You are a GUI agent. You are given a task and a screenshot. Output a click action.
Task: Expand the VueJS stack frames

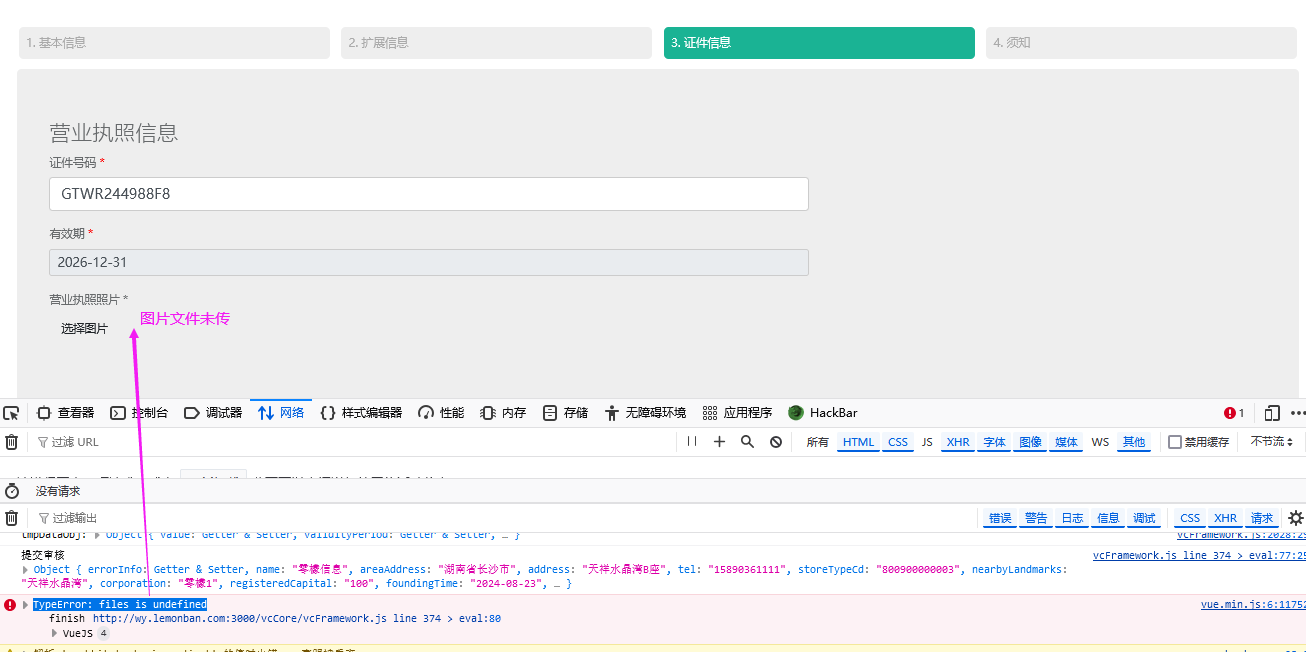pos(56,633)
